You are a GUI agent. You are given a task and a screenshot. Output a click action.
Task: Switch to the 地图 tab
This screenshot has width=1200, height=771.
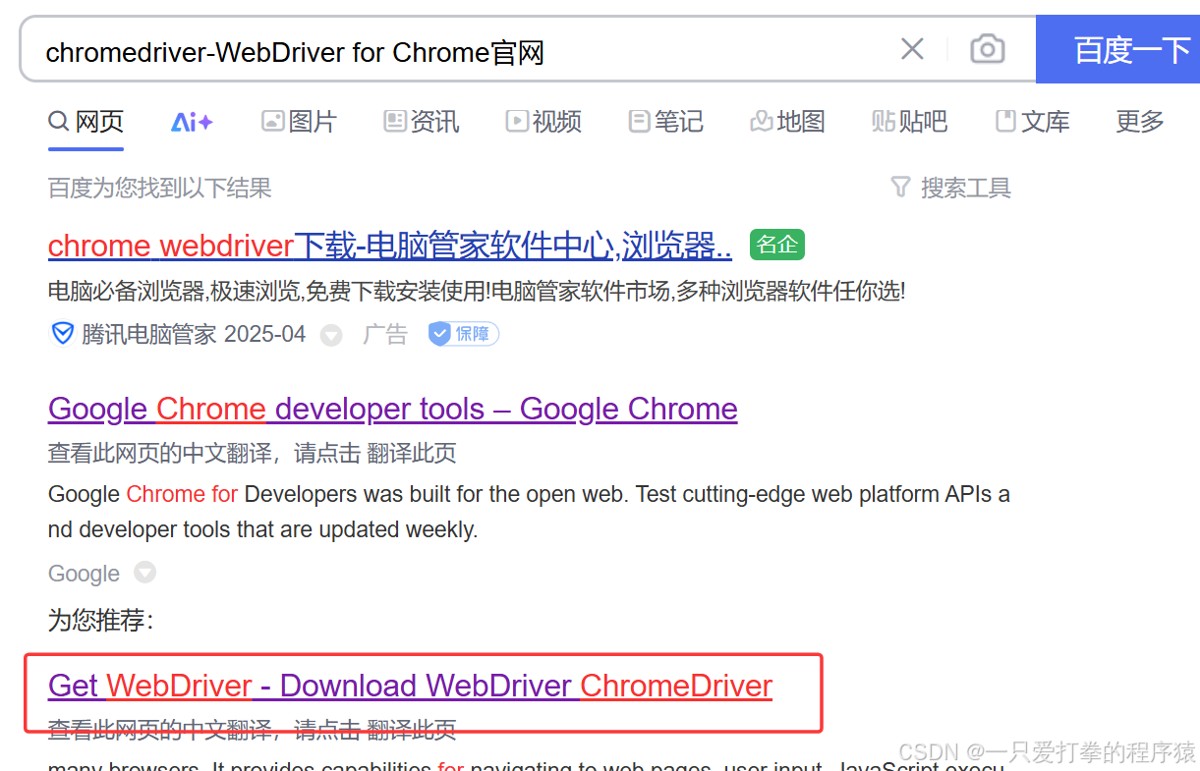(788, 122)
